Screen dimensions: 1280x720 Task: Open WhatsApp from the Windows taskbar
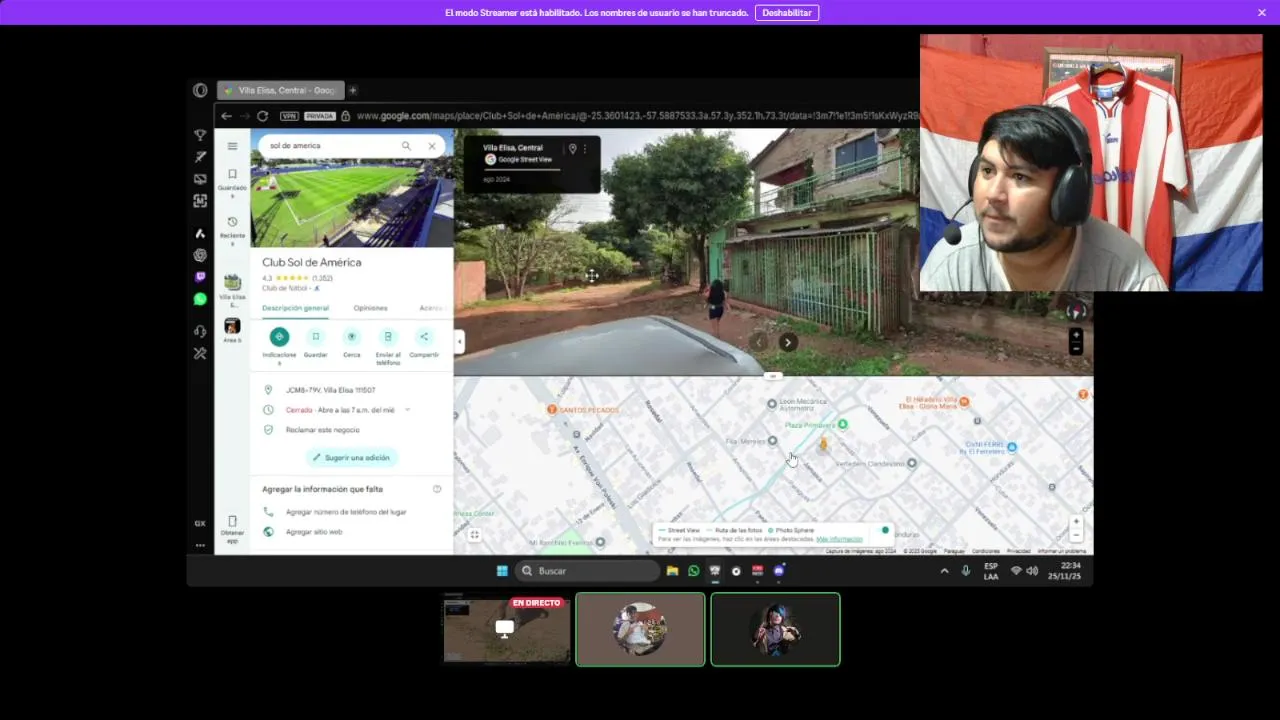point(693,571)
